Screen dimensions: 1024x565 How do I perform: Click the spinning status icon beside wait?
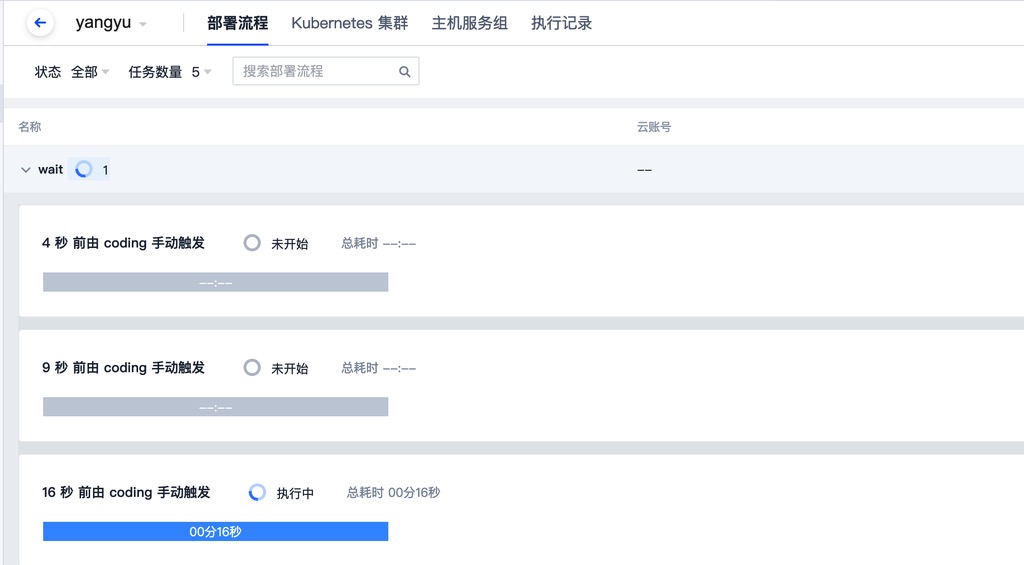pos(84,170)
